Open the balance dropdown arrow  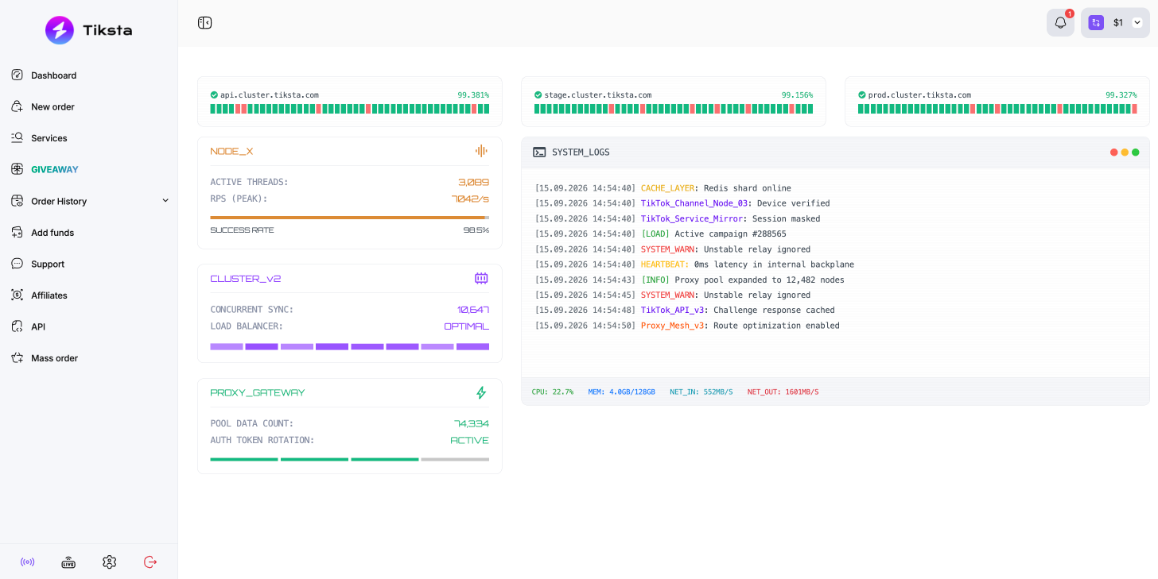pos(1137,23)
